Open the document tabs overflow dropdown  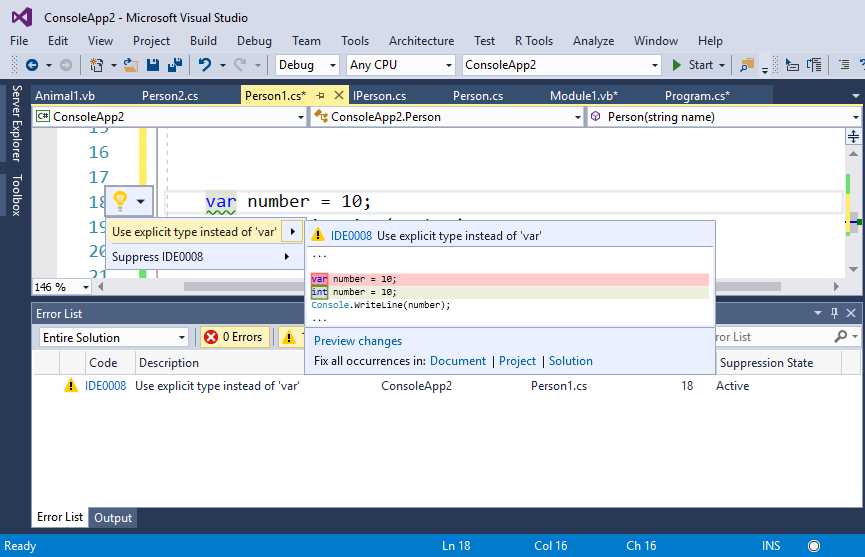tap(856, 96)
